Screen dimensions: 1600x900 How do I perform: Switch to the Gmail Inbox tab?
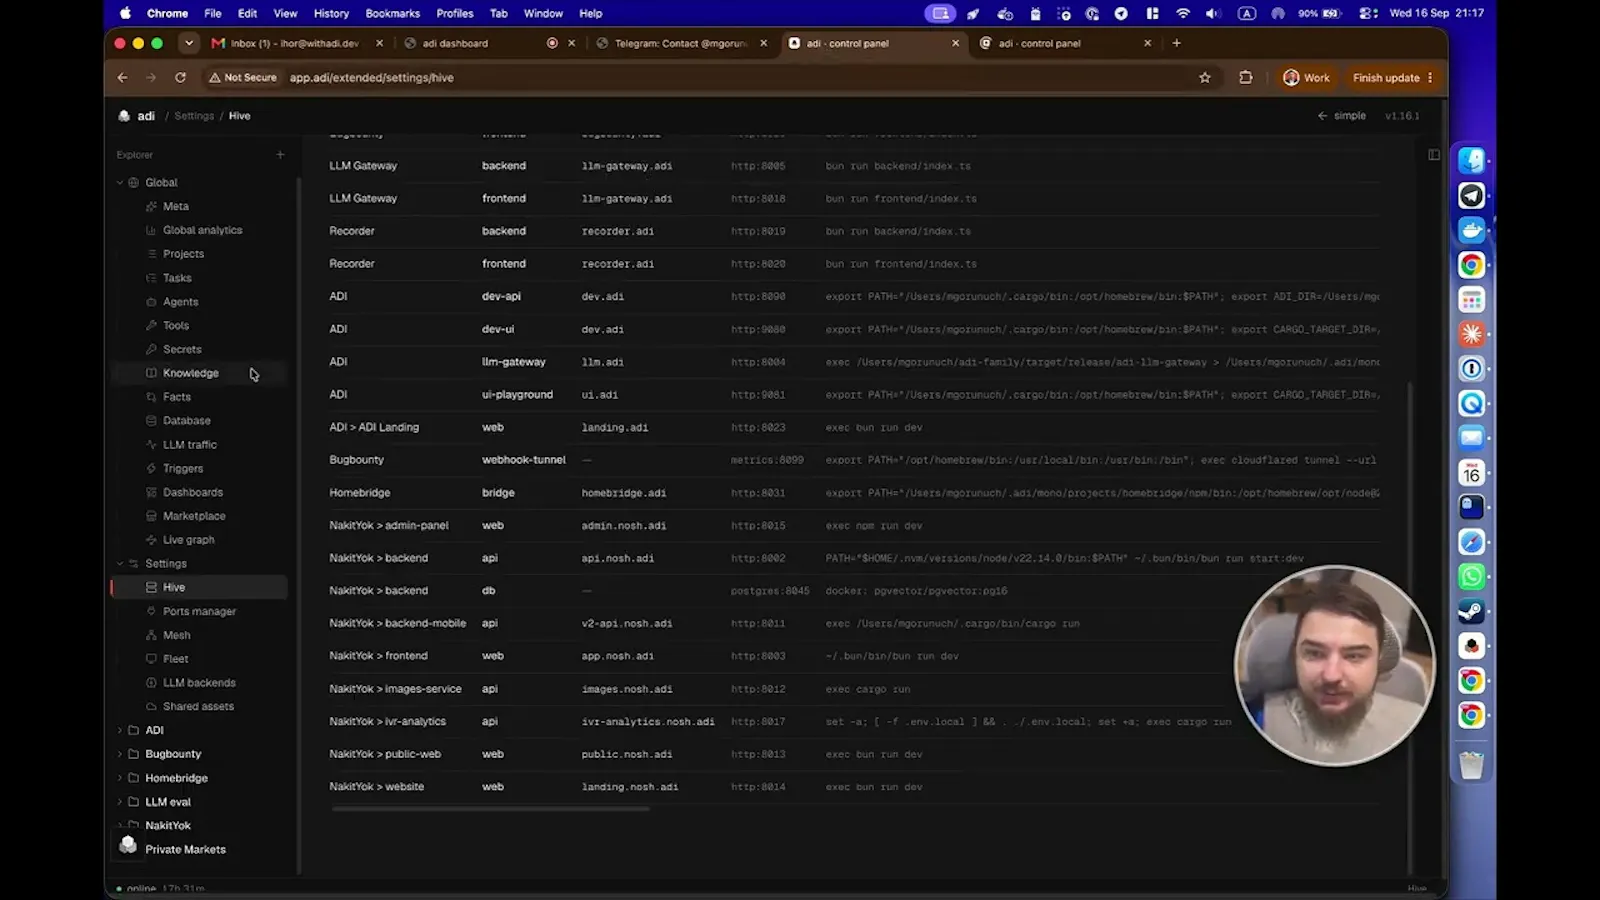[x=296, y=43]
